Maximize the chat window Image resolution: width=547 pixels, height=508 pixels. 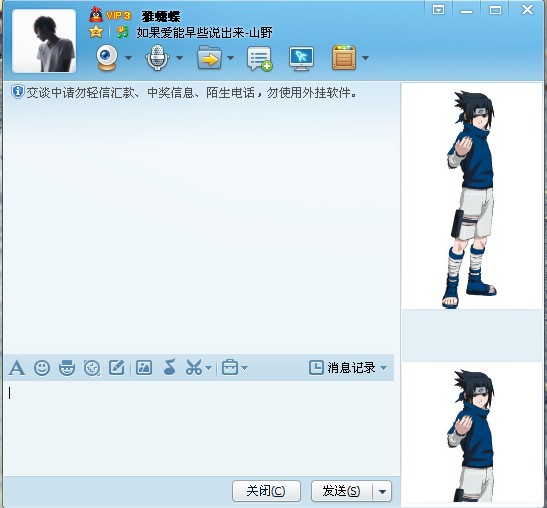pos(495,10)
